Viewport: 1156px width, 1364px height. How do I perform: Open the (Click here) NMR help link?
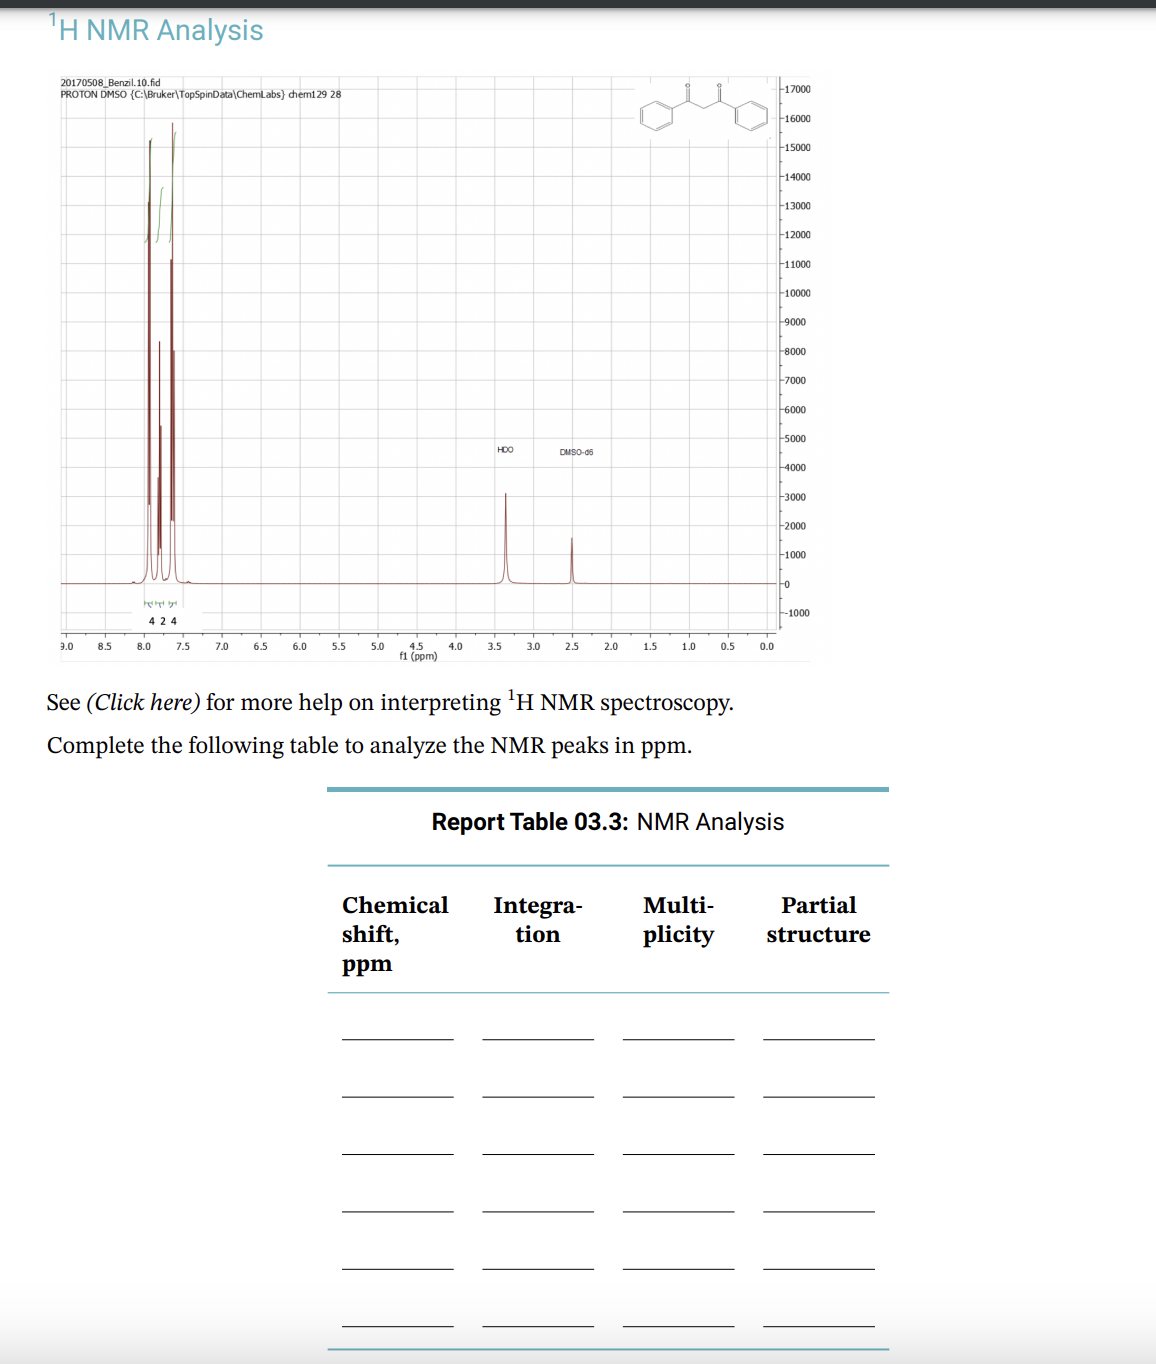pos(143,702)
